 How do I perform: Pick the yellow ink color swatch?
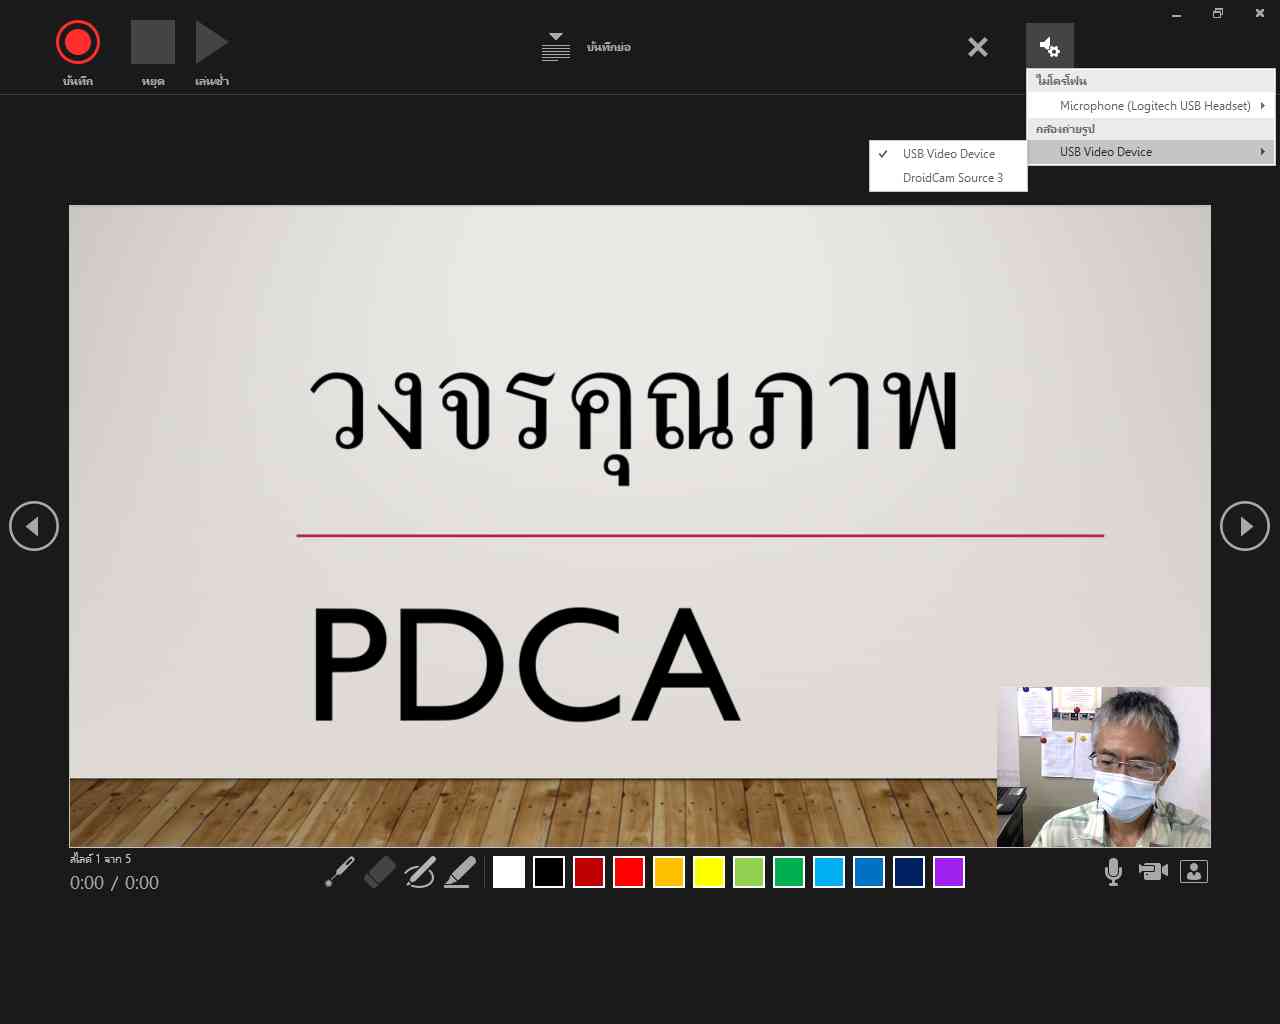709,872
